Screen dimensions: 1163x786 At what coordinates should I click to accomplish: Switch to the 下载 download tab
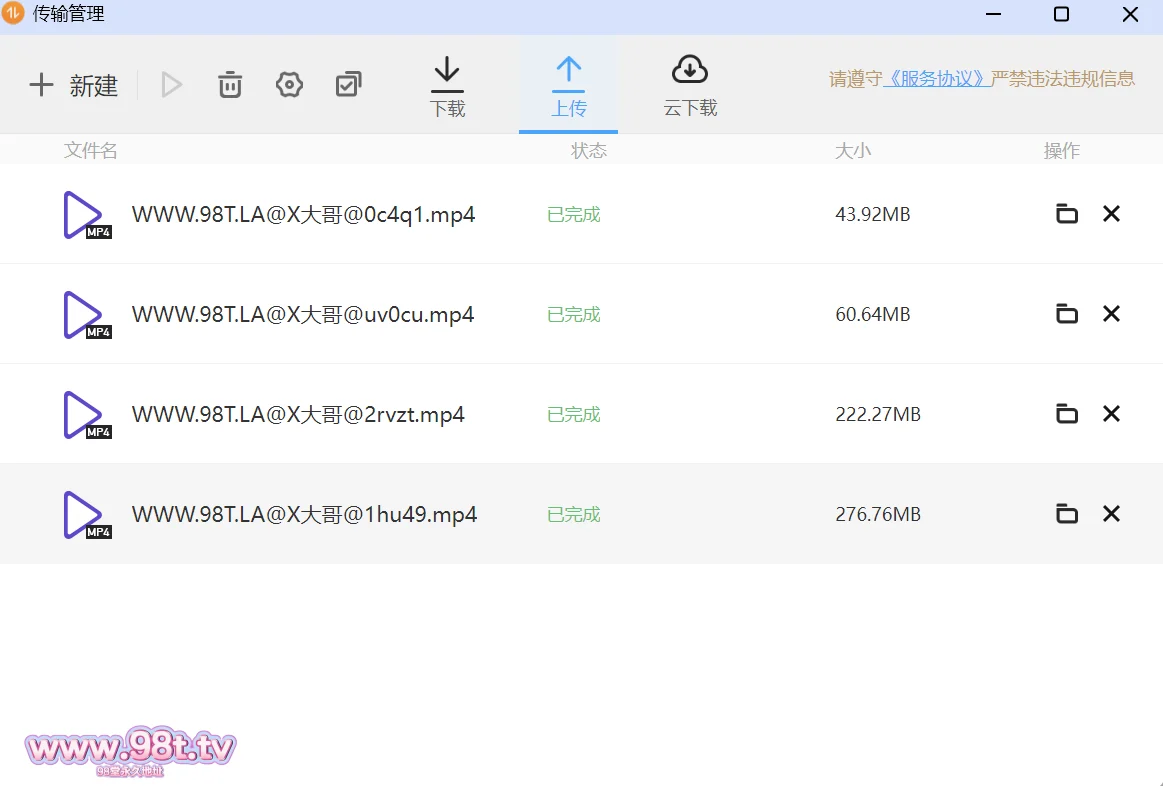tap(447, 87)
